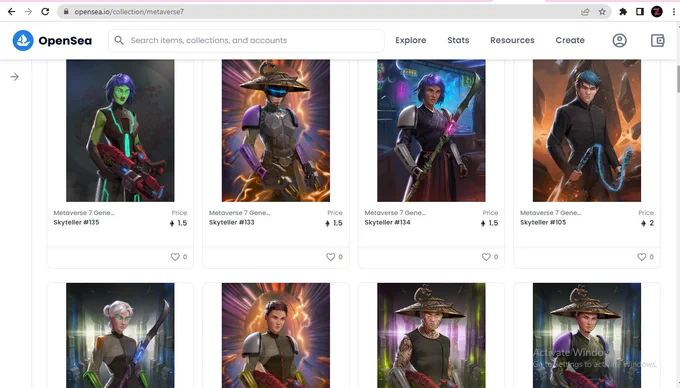This screenshot has height=388, width=680.
Task: Click the collection name above Skyteller #105
Action: (551, 213)
